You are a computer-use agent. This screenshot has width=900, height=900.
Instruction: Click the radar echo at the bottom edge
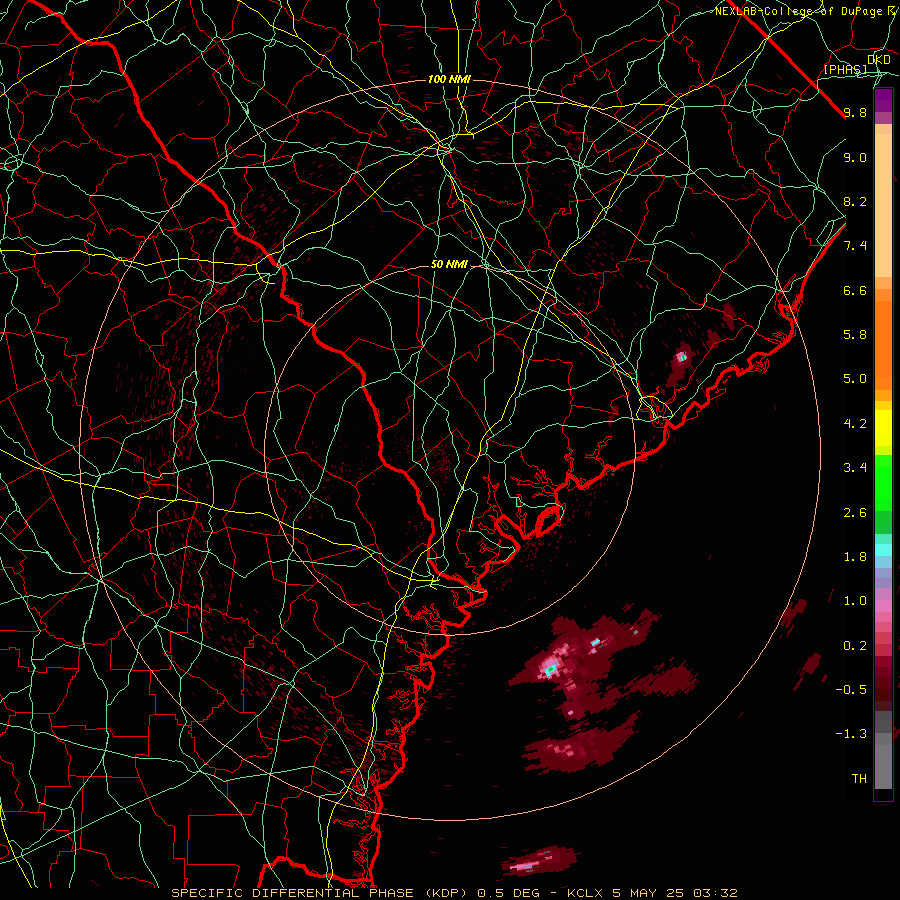(x=538, y=862)
